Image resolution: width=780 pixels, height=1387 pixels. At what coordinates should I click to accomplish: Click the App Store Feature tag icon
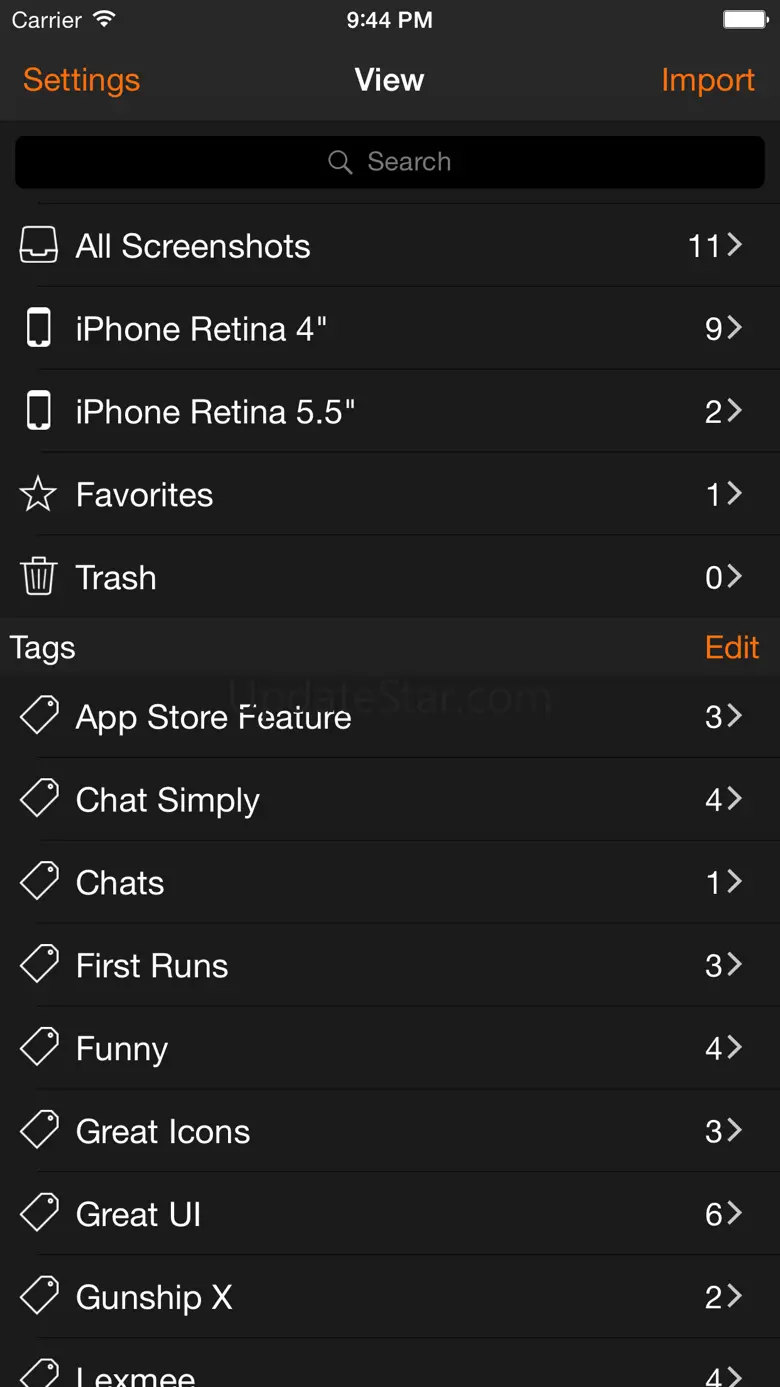(x=39, y=716)
